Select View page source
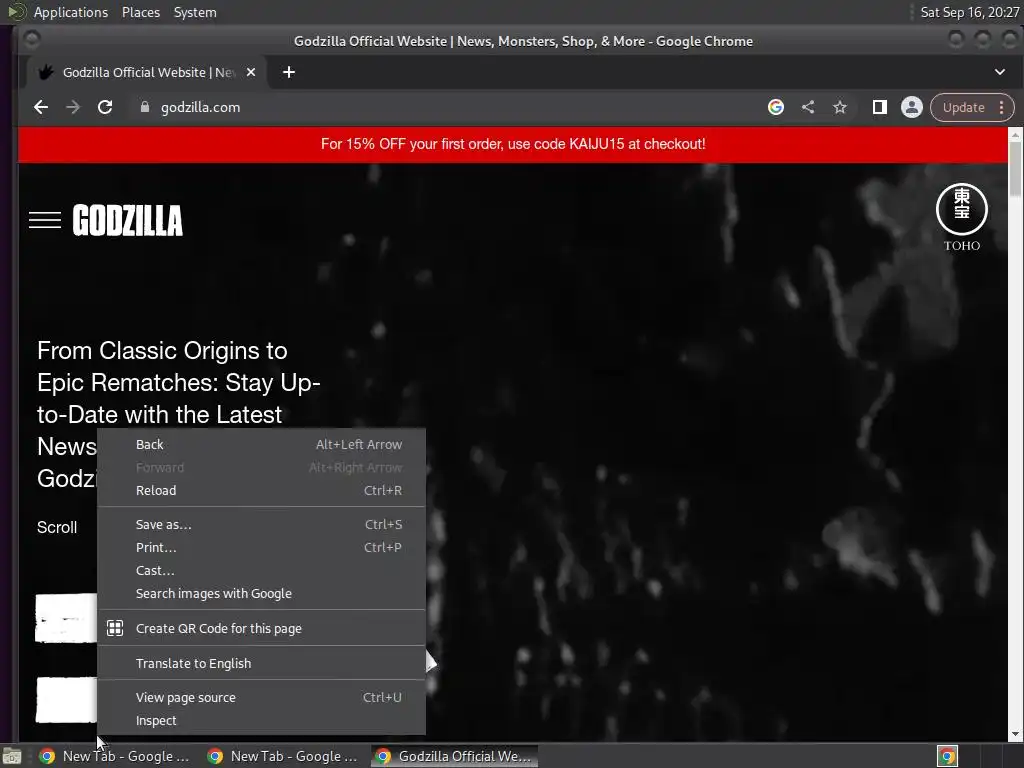 [261, 697]
